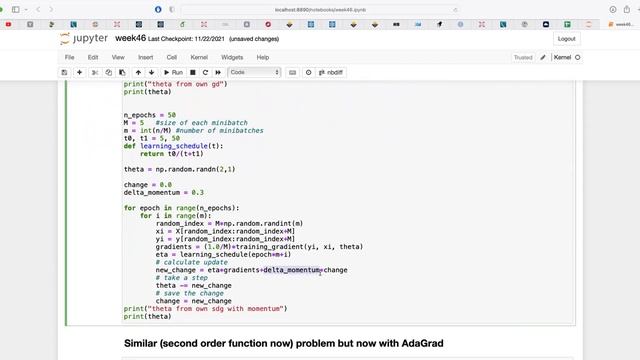Run the current cell

173,72
